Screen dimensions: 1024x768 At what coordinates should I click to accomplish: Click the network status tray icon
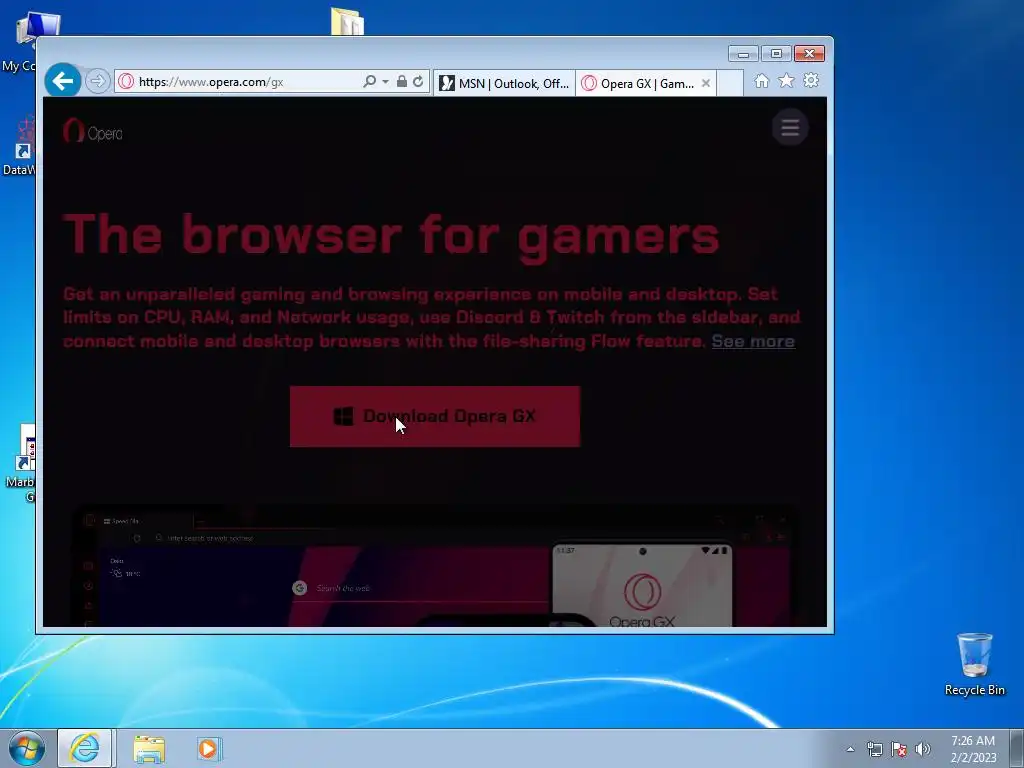[x=874, y=749]
